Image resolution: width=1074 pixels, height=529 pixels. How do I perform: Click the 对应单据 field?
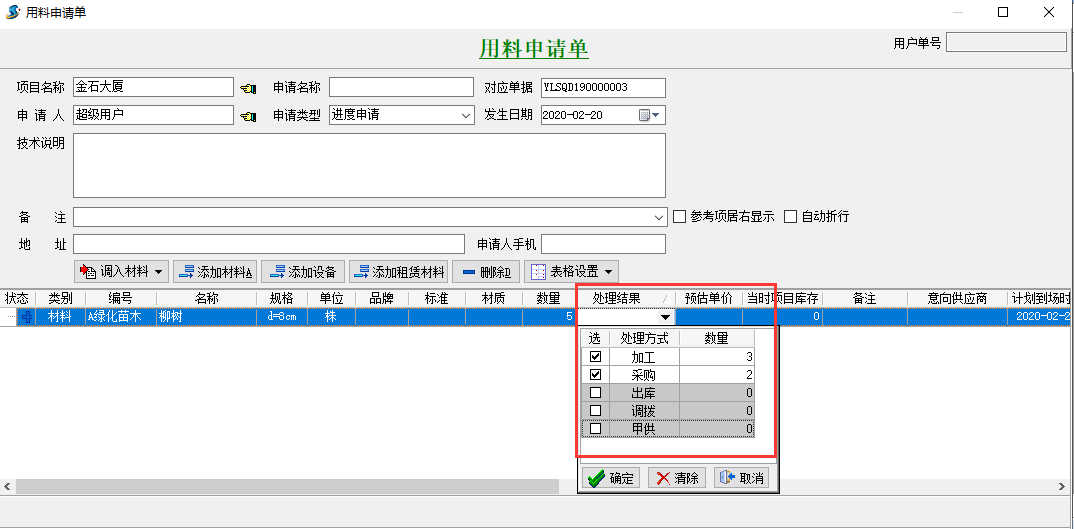603,88
